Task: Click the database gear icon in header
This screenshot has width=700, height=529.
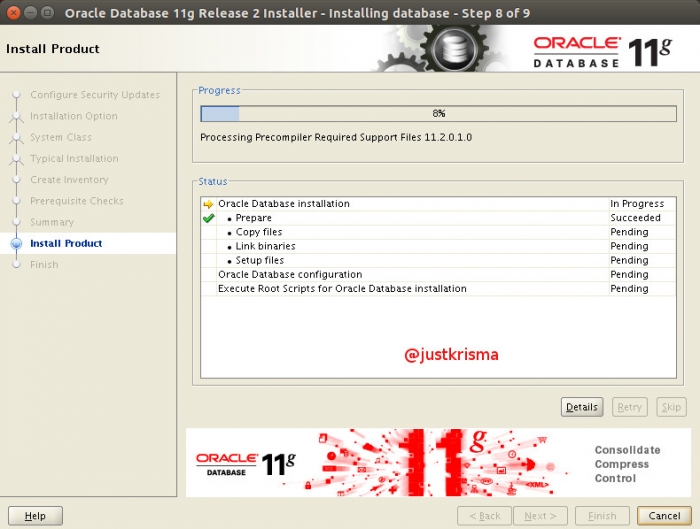Action: (x=454, y=48)
